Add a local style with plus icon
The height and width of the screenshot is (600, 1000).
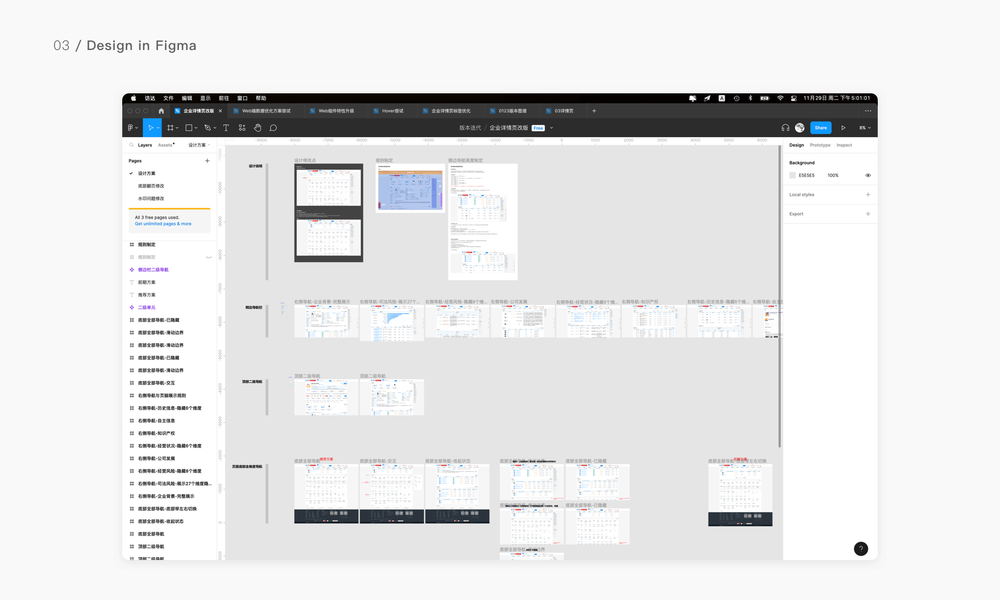pos(868,194)
